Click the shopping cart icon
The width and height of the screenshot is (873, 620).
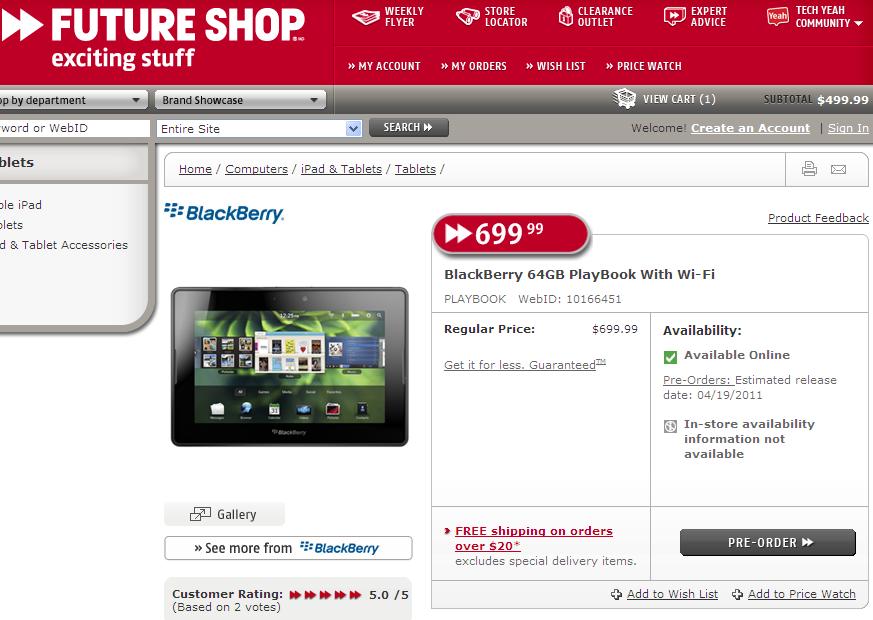click(x=624, y=99)
